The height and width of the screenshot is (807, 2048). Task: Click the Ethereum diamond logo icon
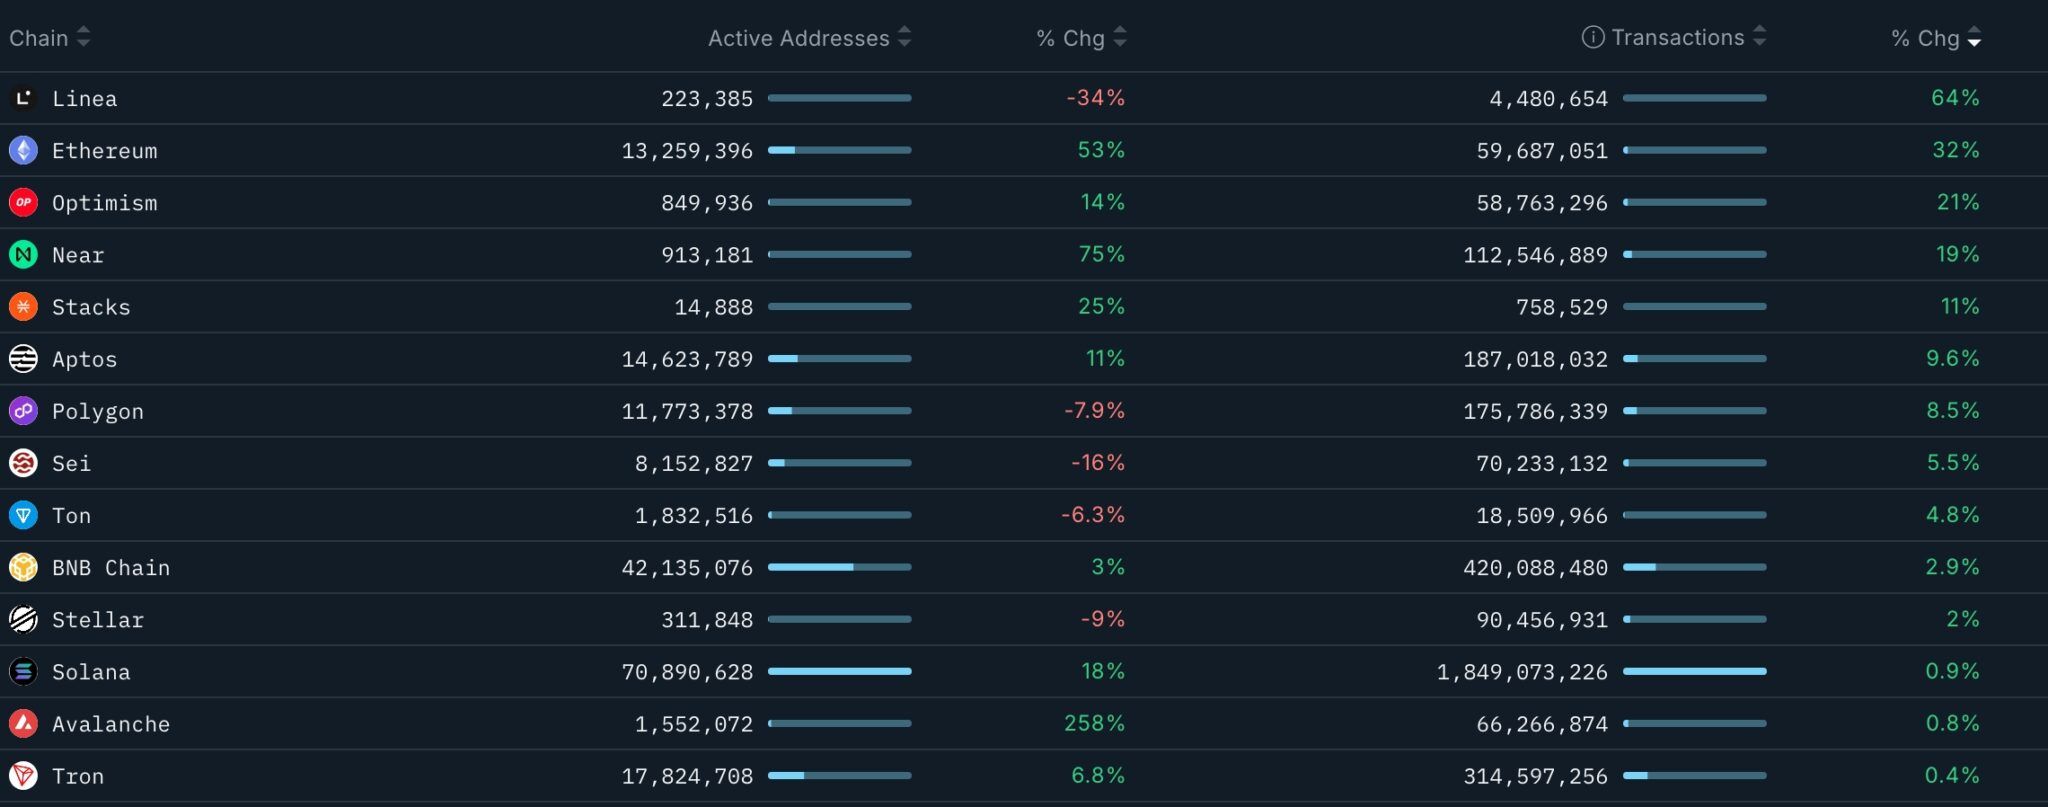[x=23, y=150]
